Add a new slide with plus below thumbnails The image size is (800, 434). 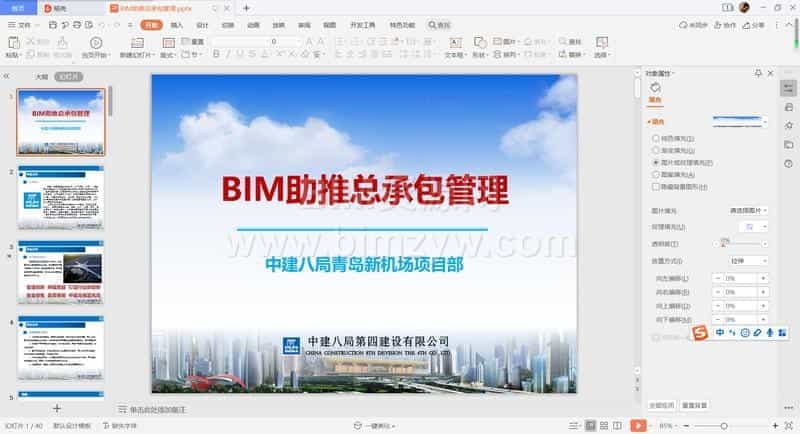coord(57,408)
